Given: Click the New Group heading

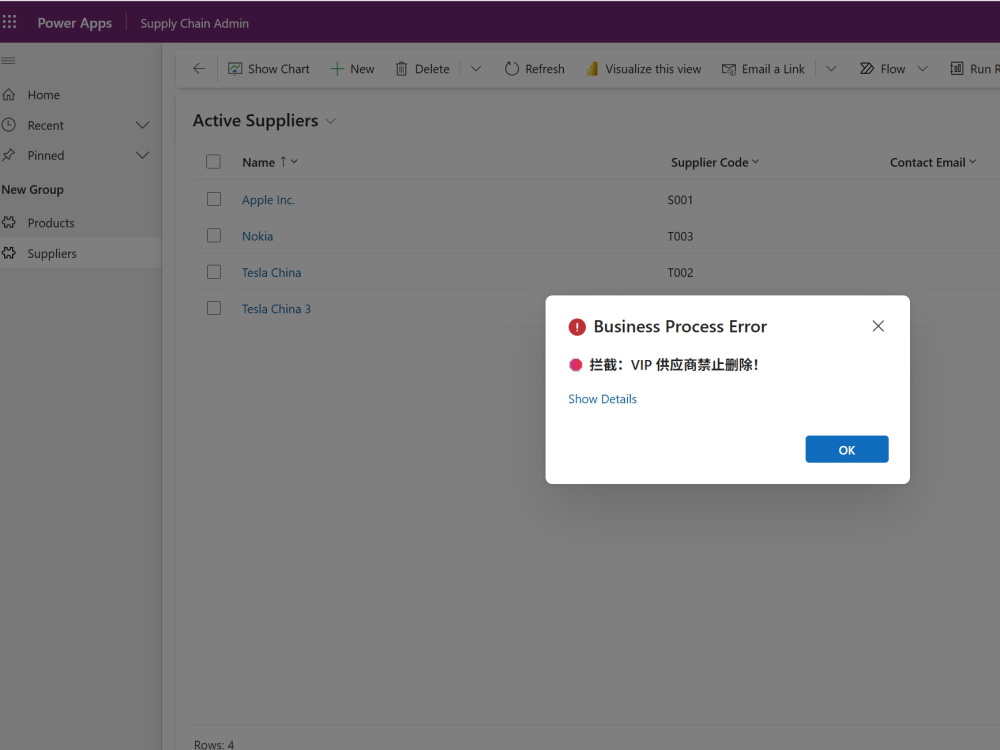Looking at the screenshot, I should coord(33,189).
